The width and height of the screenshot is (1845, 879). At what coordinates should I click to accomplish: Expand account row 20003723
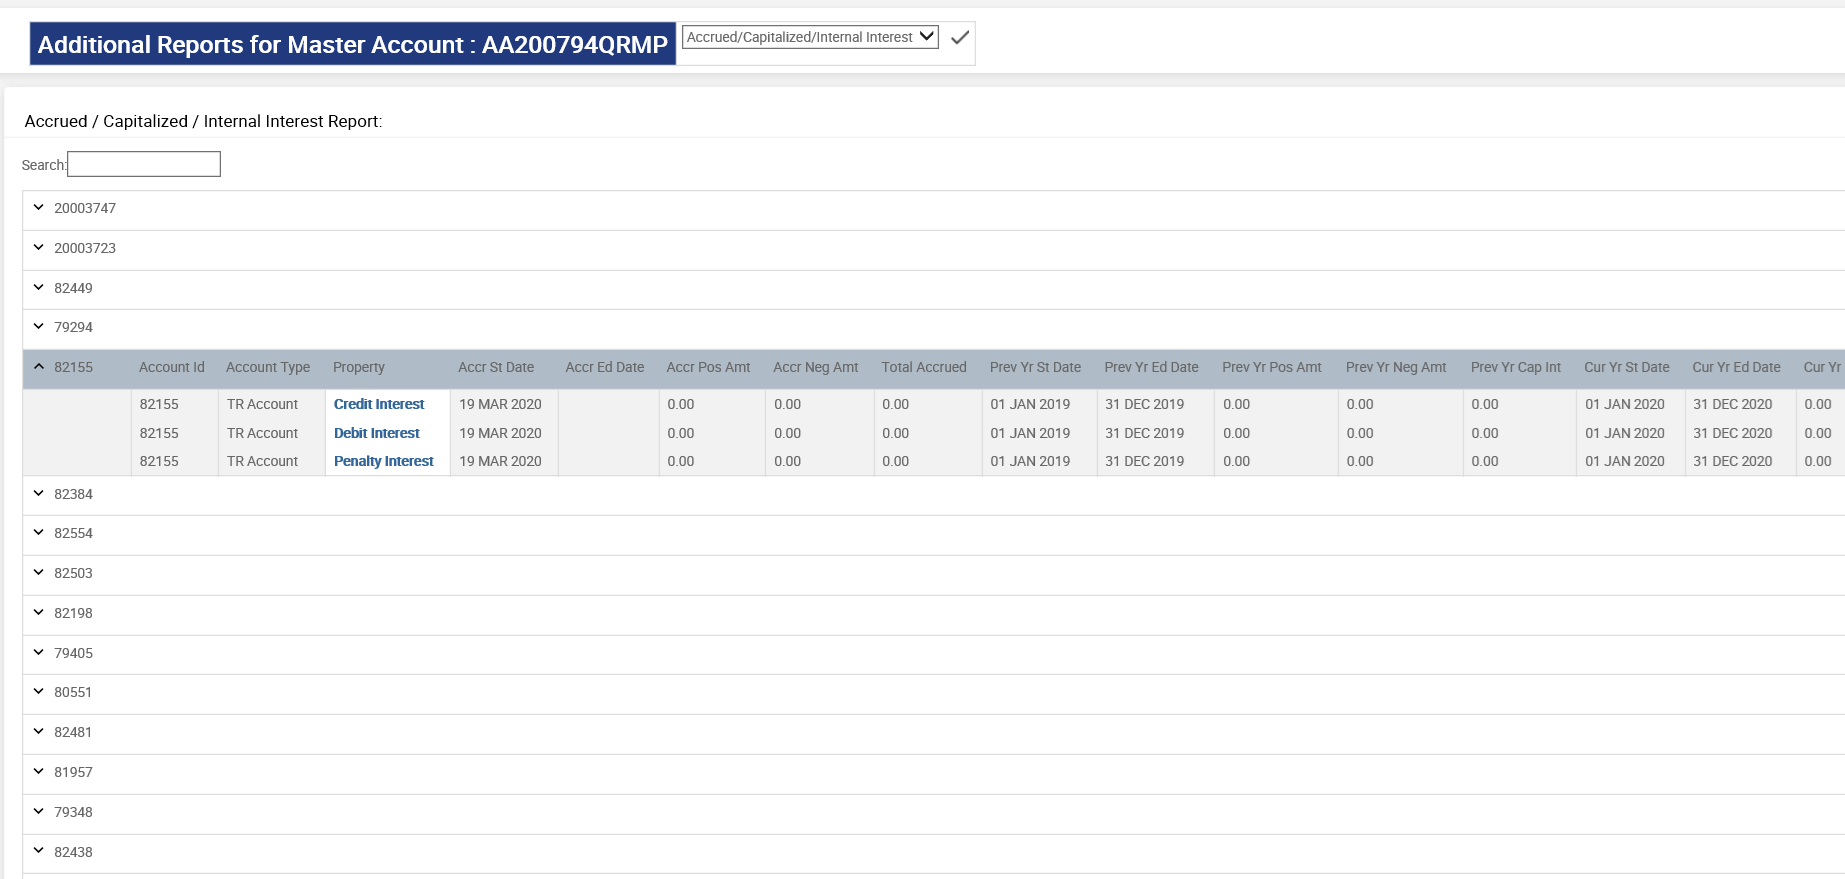[x=39, y=248]
